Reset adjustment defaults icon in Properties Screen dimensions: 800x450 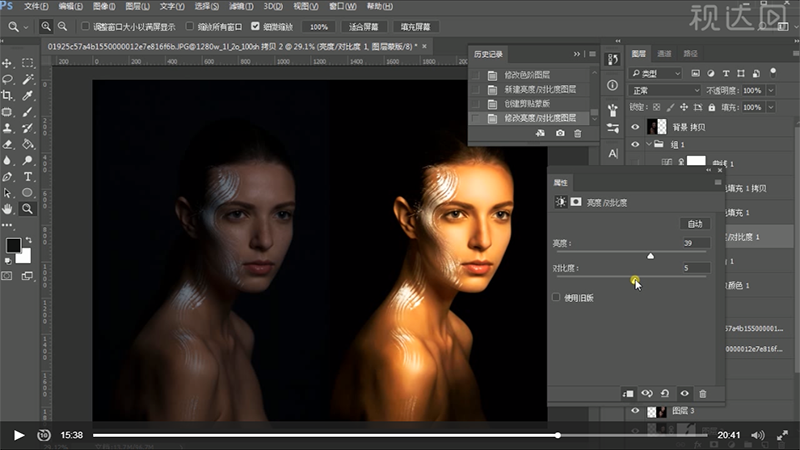pyautogui.click(x=665, y=393)
